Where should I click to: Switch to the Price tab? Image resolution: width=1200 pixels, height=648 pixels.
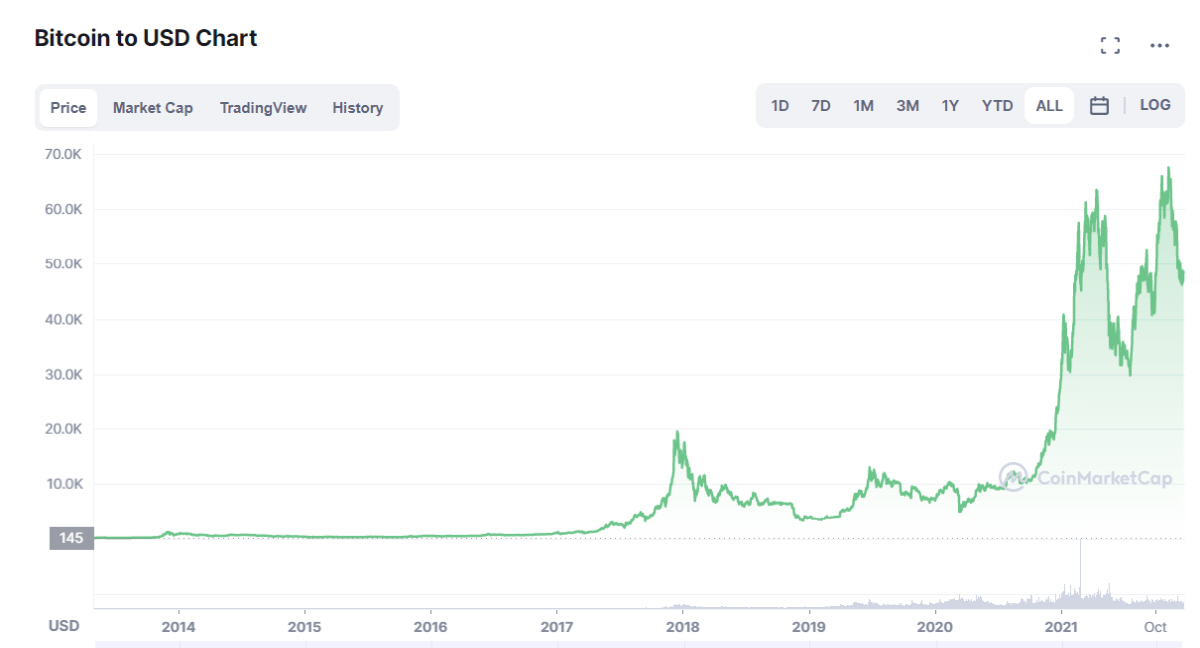(68, 108)
